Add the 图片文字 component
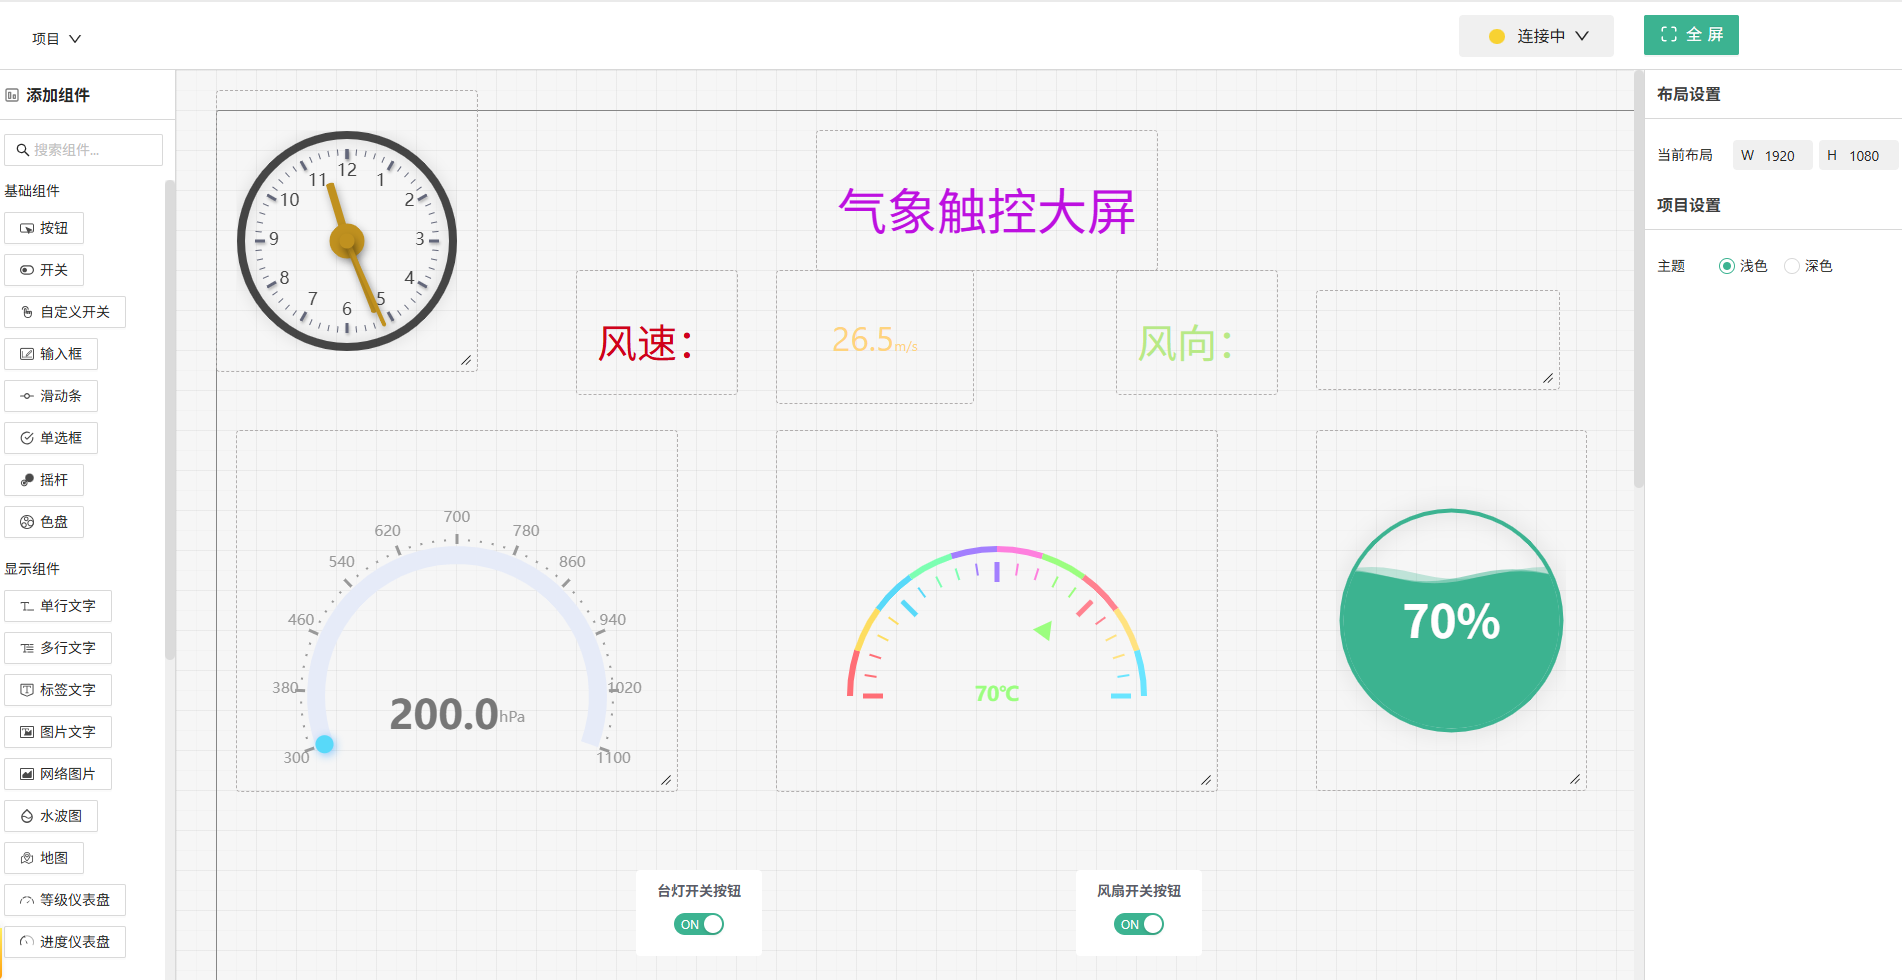Image resolution: width=1902 pixels, height=980 pixels. pos(58,732)
